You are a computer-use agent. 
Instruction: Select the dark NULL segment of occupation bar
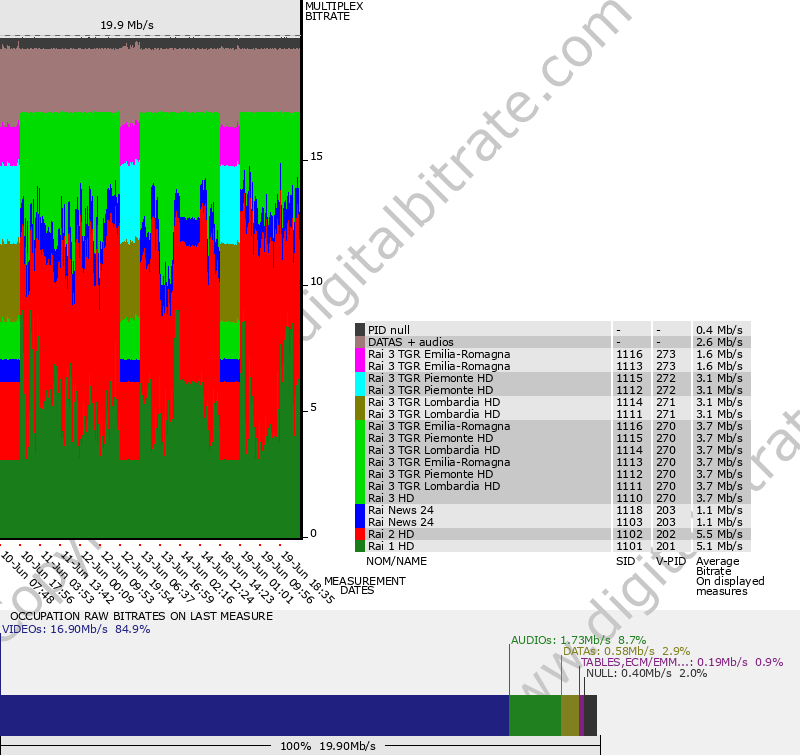click(590, 715)
